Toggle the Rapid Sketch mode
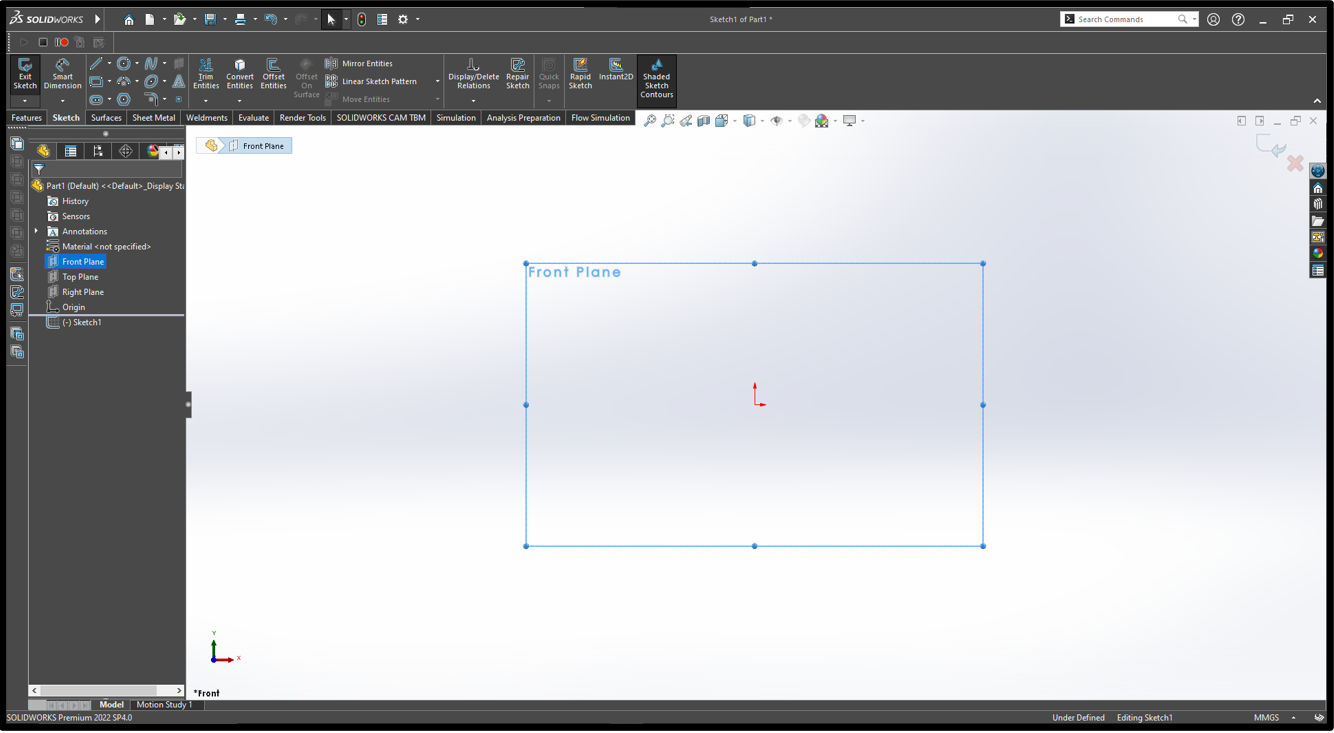Viewport: 1334px width, 733px height. (x=580, y=73)
